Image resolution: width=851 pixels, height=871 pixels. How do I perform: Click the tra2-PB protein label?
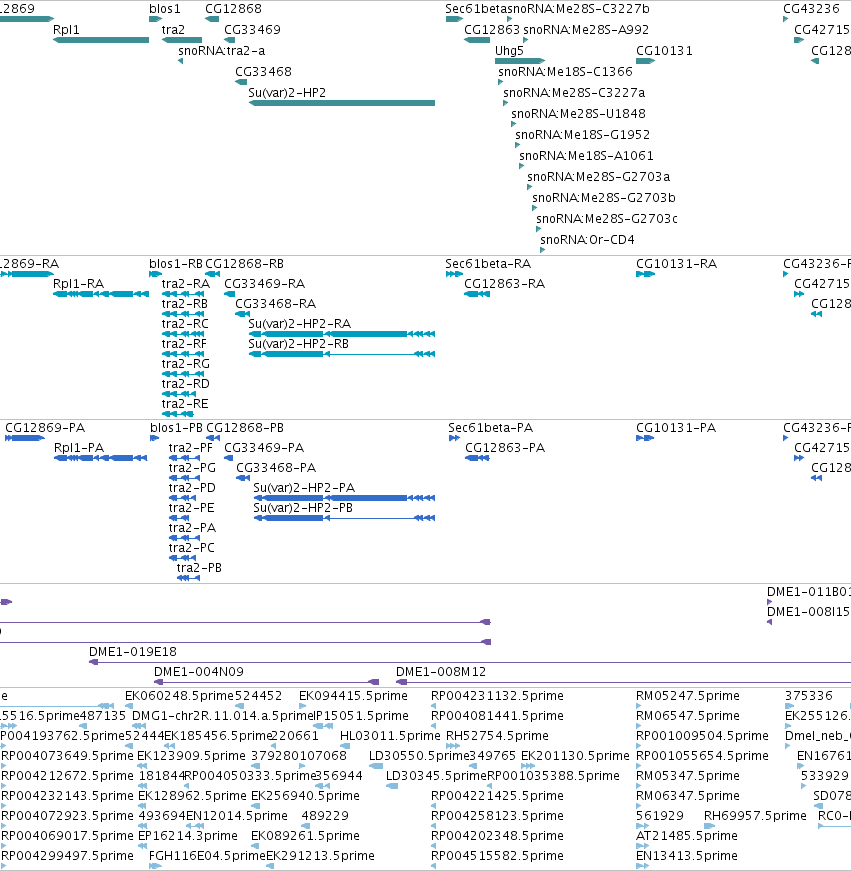(199, 568)
